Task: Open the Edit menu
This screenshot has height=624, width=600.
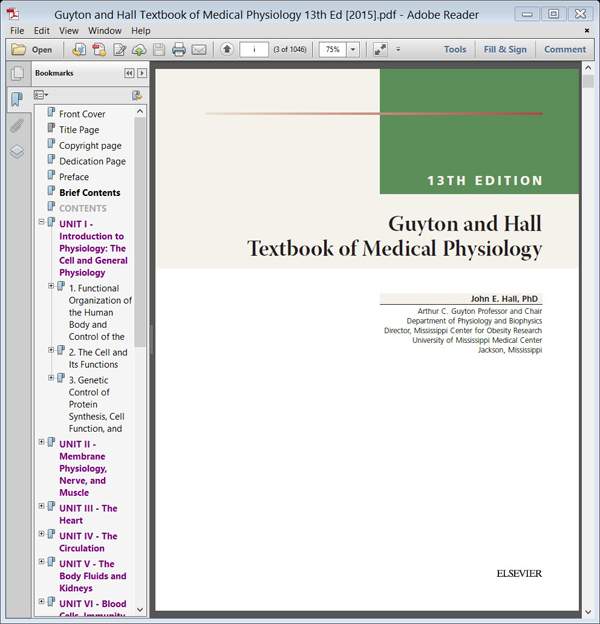Action: pos(41,31)
